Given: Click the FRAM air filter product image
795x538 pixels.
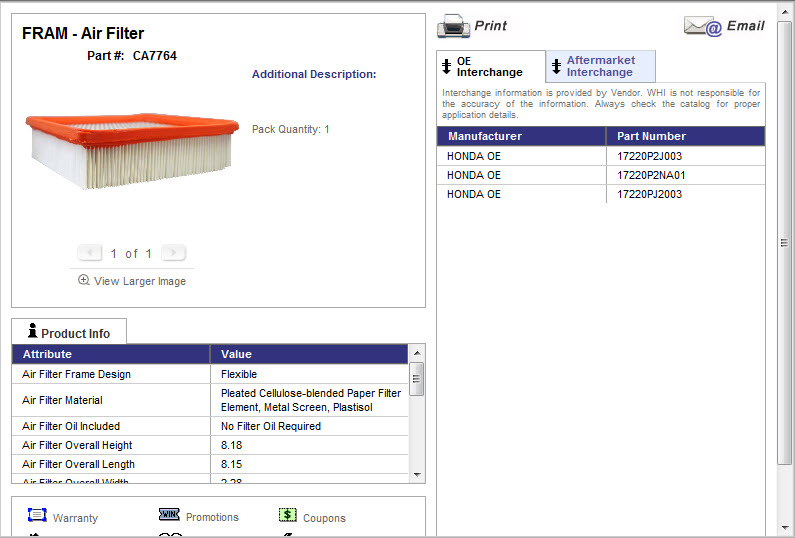Looking at the screenshot, I should [x=132, y=150].
